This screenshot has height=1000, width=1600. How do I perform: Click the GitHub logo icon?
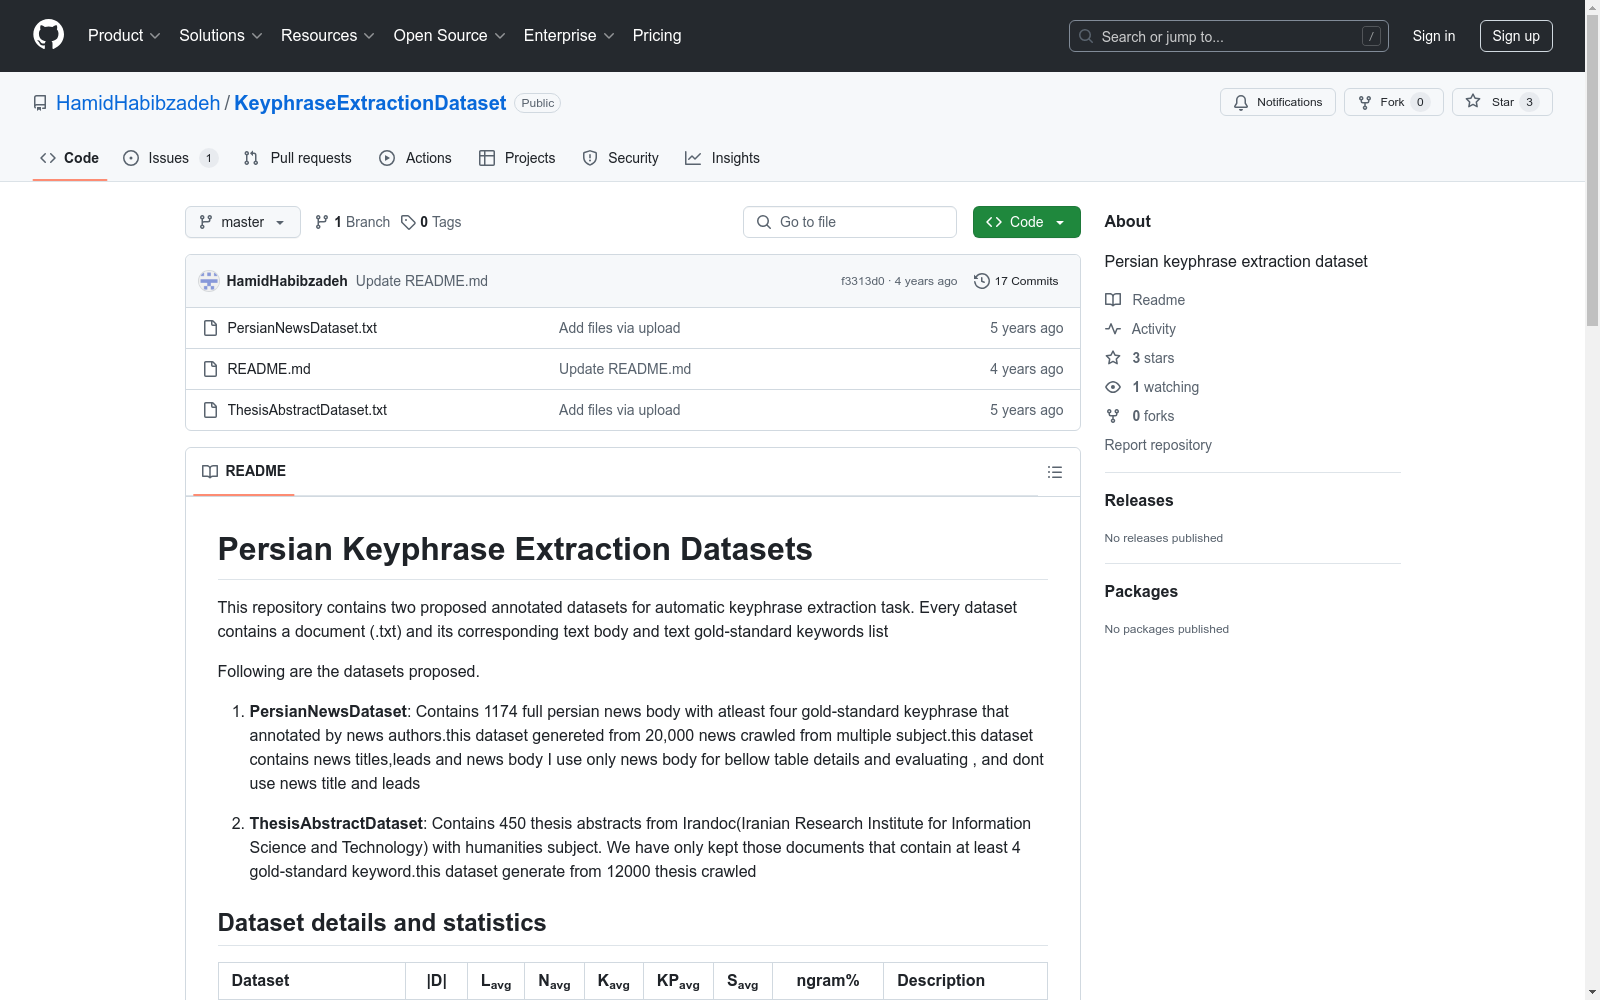click(x=48, y=35)
